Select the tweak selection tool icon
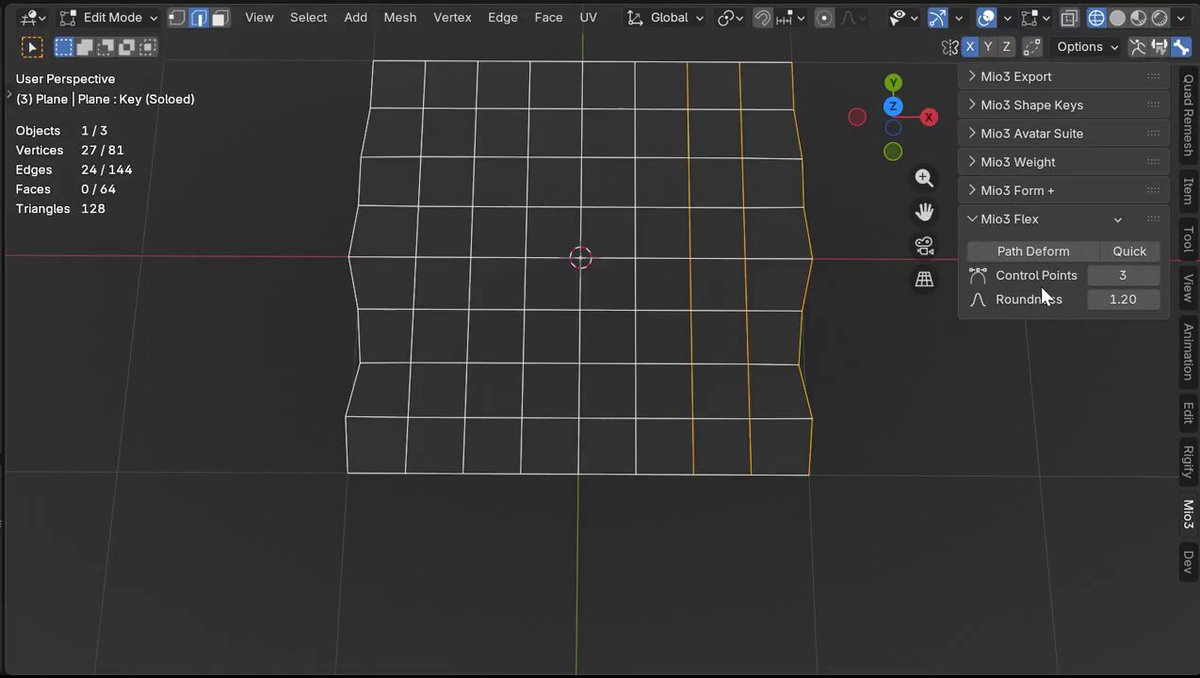1200x678 pixels. pos(32,47)
